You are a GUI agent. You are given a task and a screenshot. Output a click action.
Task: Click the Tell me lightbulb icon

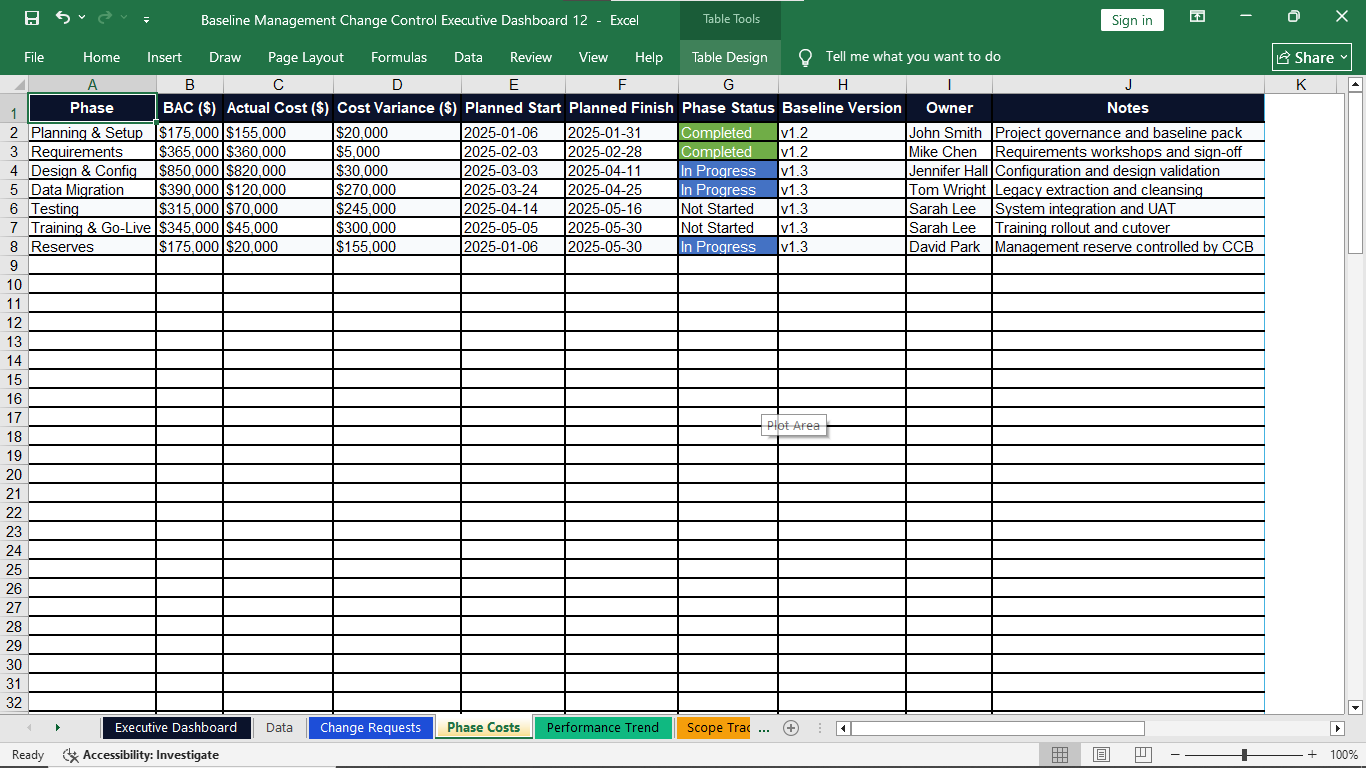(805, 57)
